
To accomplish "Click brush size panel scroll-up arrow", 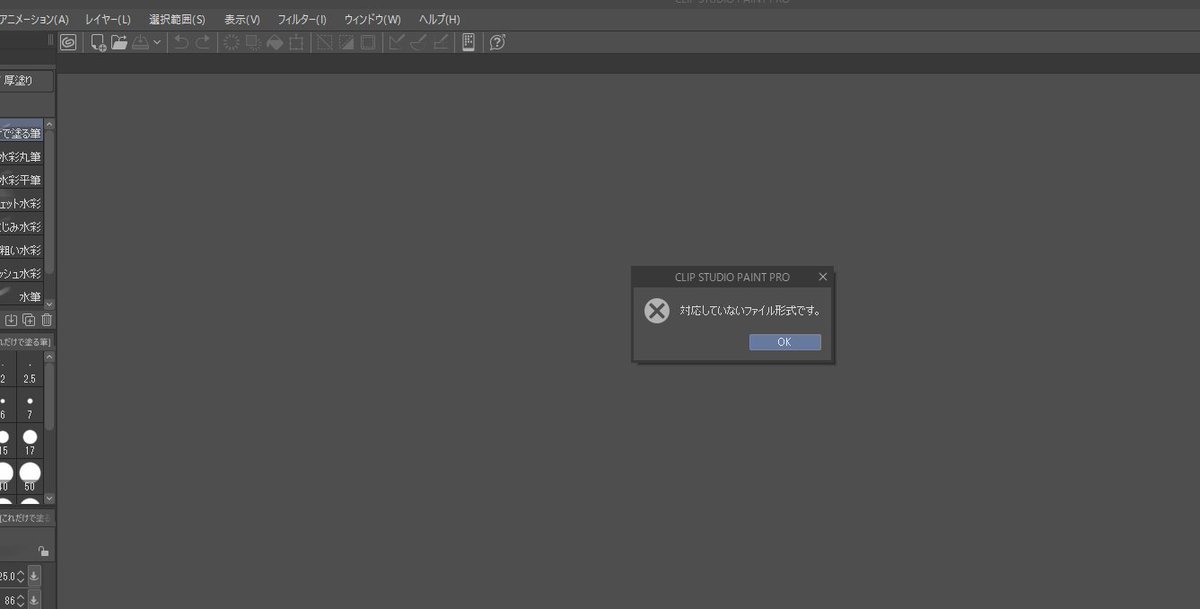I will click(x=50, y=356).
